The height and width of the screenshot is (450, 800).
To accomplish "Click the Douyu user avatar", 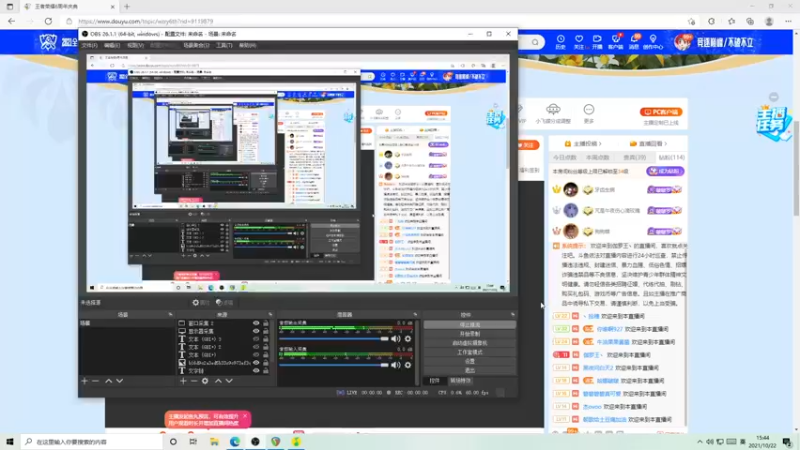I will coord(682,42).
